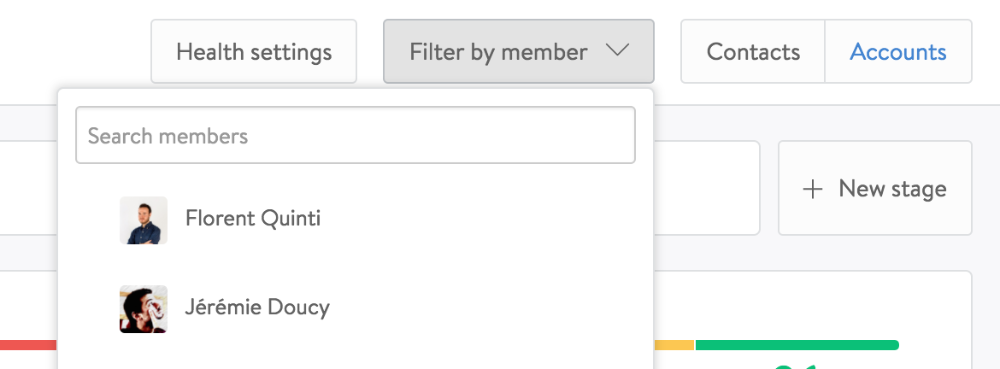Focus the Search members field

click(355, 135)
